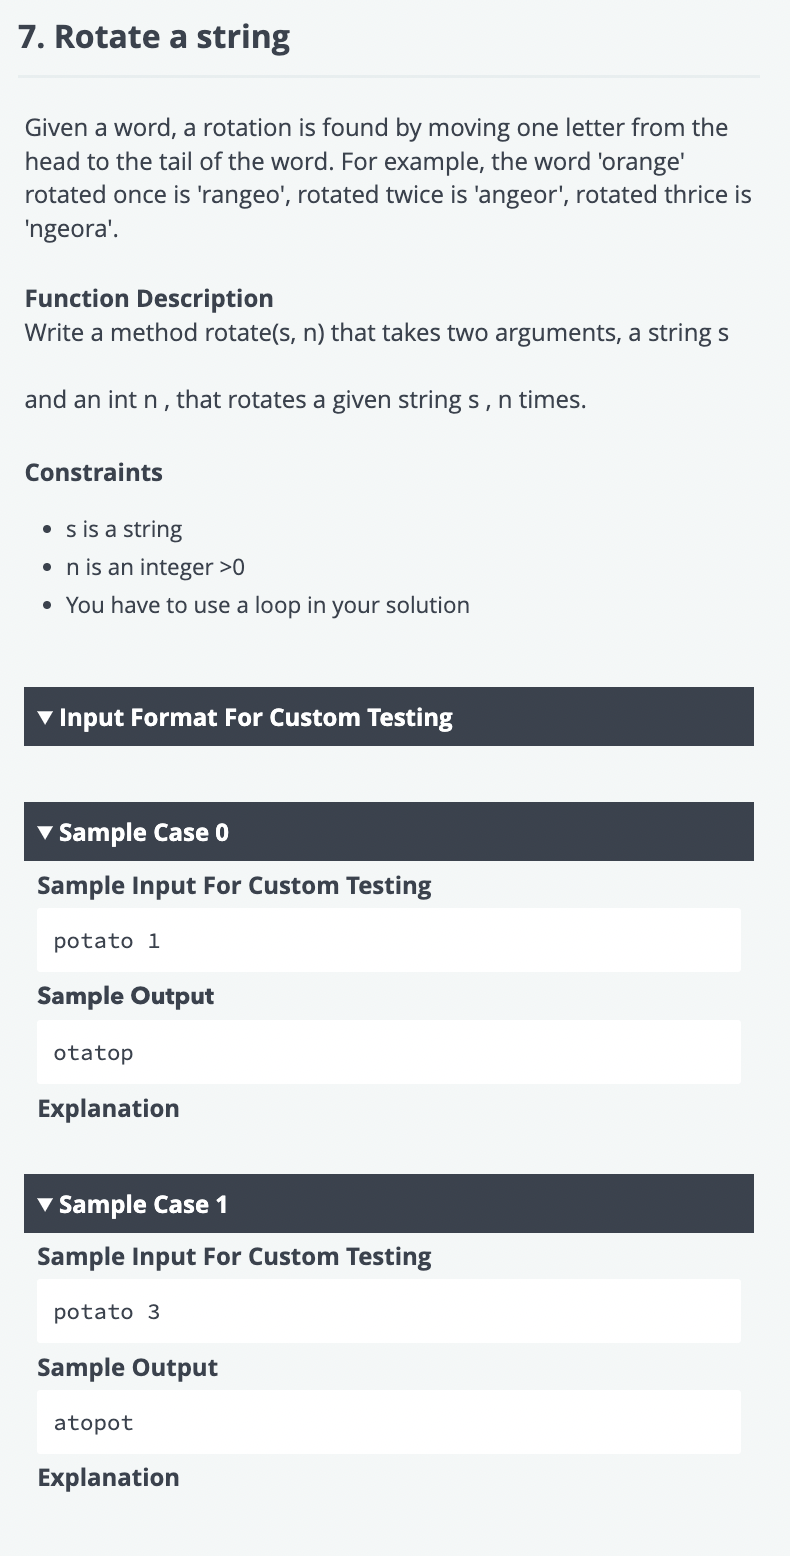Collapse the Sample Case 1 section
This screenshot has width=790, height=1556.
[144, 1204]
